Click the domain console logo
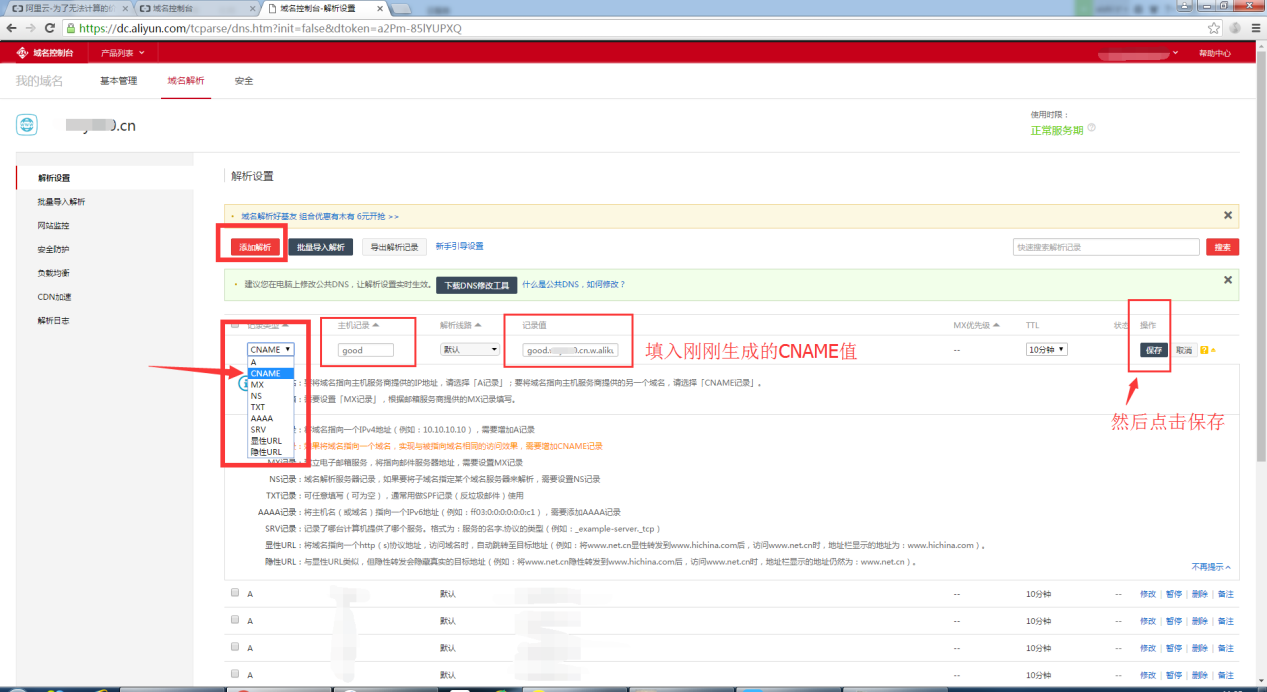The image size is (1267, 692). pos(46,53)
